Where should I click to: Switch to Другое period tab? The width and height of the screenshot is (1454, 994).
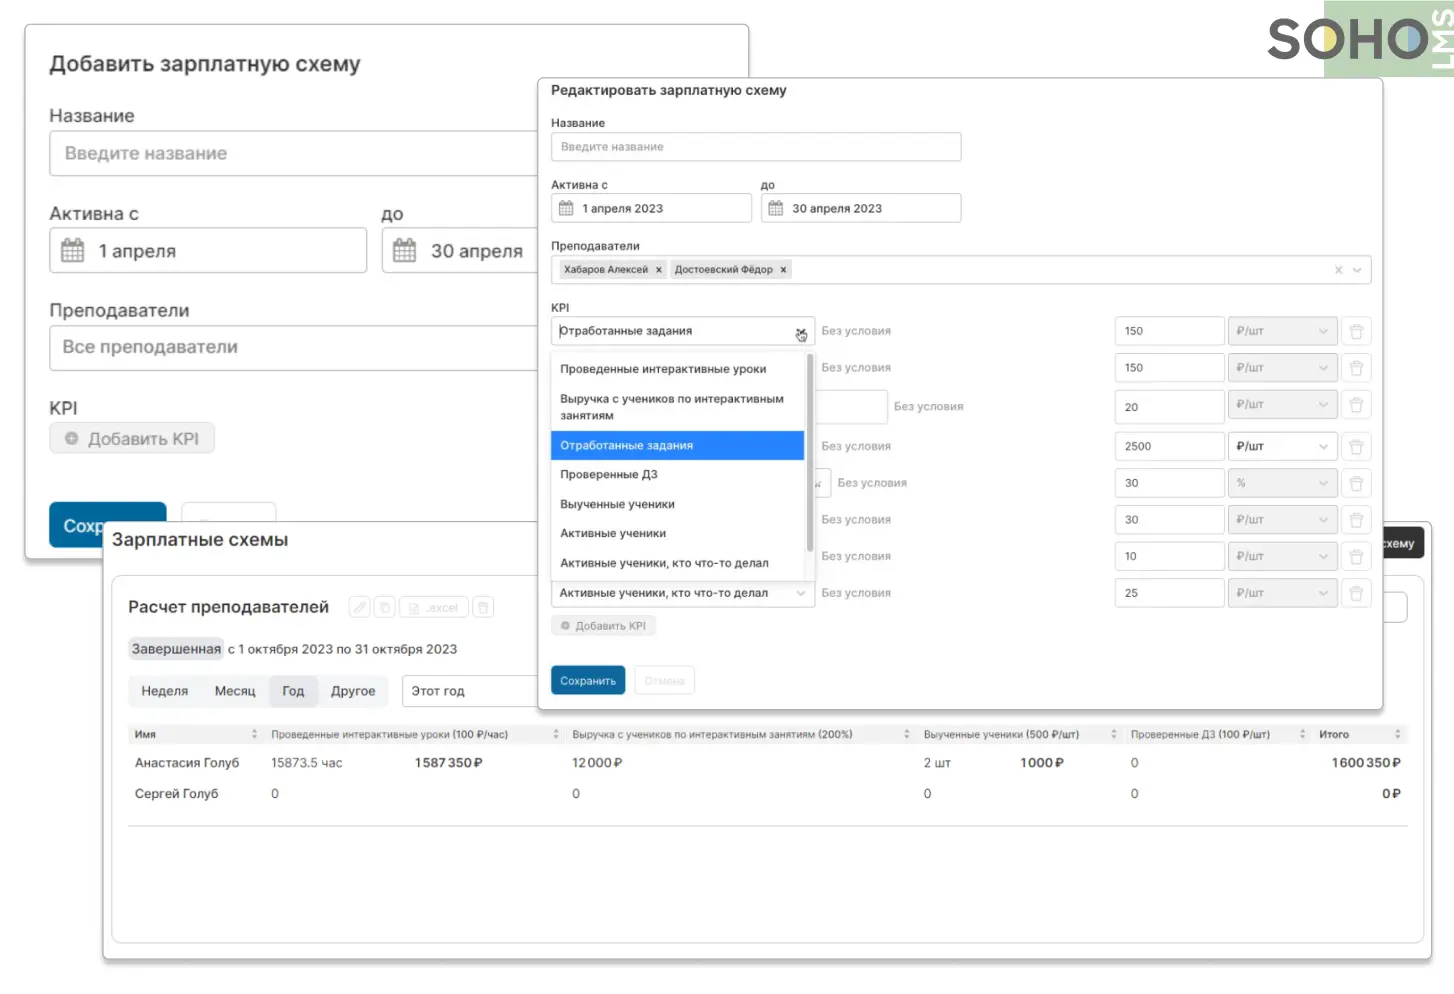(353, 691)
